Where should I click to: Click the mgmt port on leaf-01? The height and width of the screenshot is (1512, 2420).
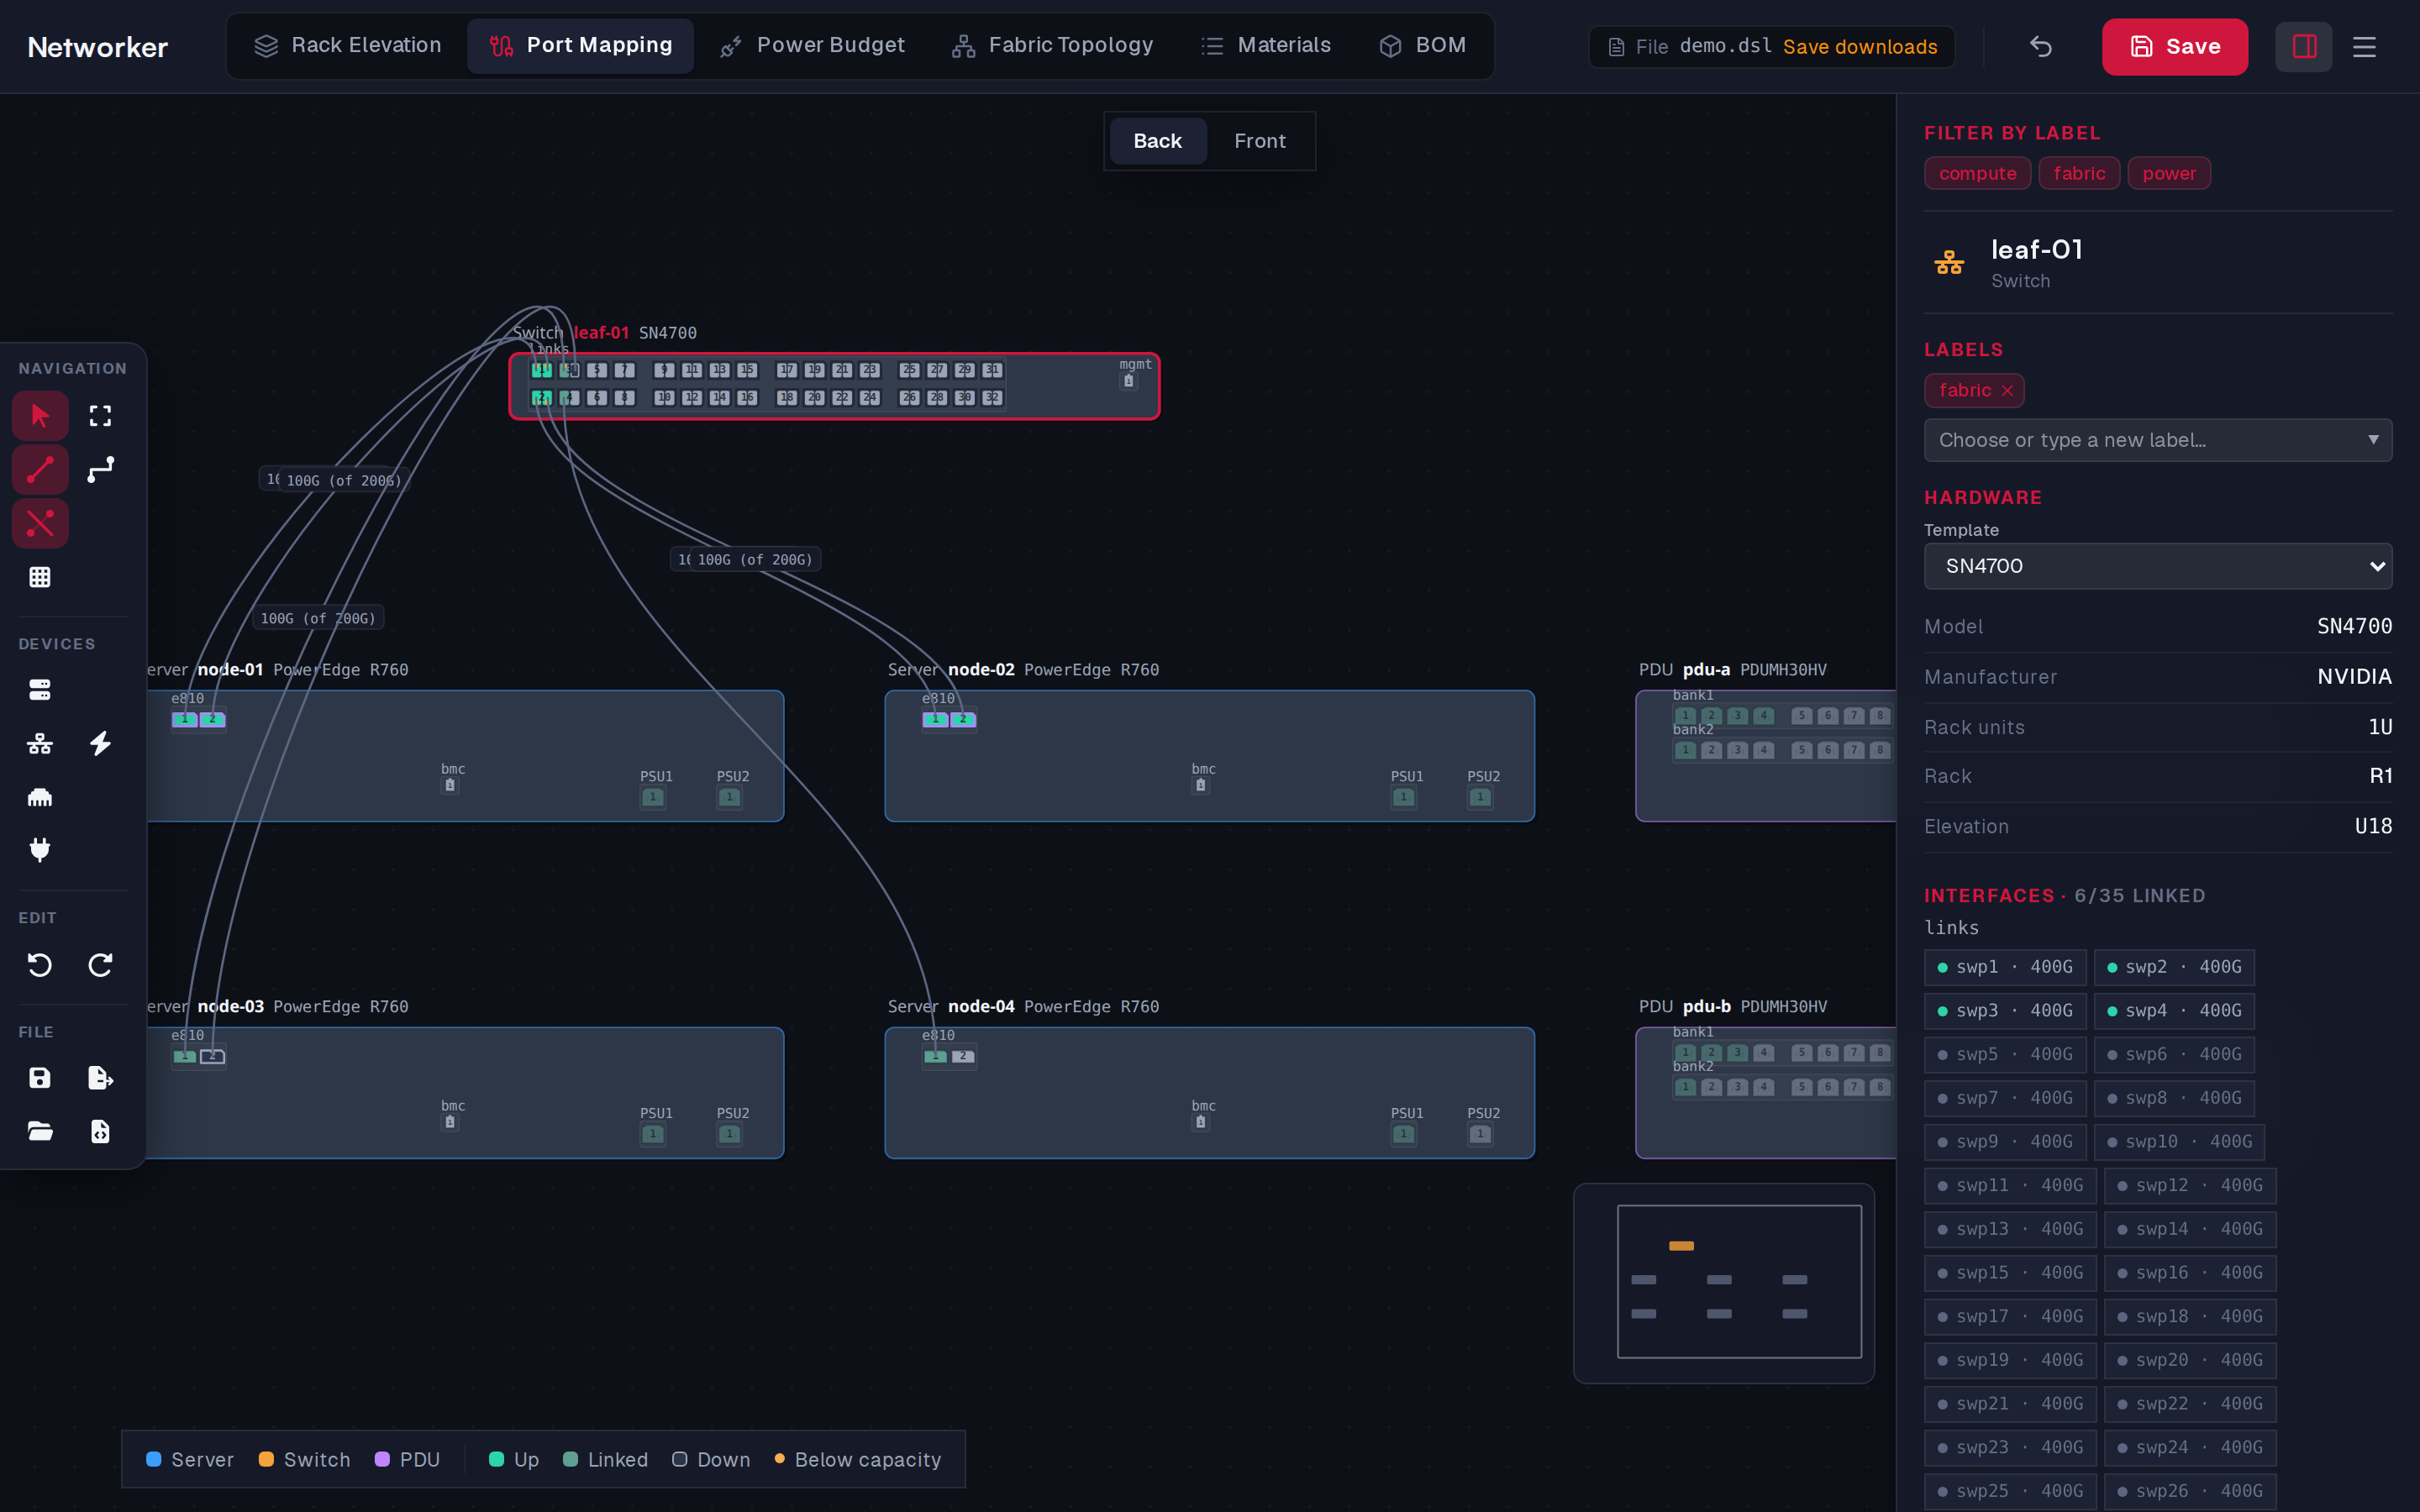[1129, 381]
